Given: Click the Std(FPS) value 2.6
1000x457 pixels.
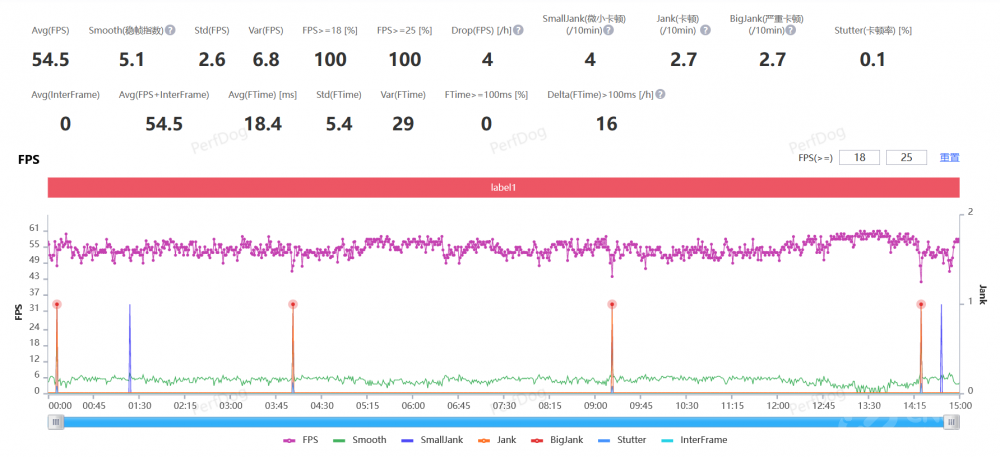Looking at the screenshot, I should [212, 60].
